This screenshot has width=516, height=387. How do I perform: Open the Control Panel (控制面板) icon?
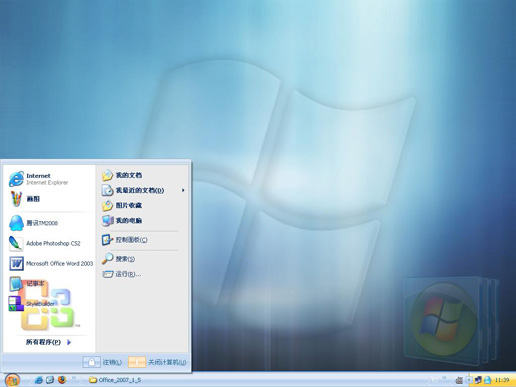[108, 240]
